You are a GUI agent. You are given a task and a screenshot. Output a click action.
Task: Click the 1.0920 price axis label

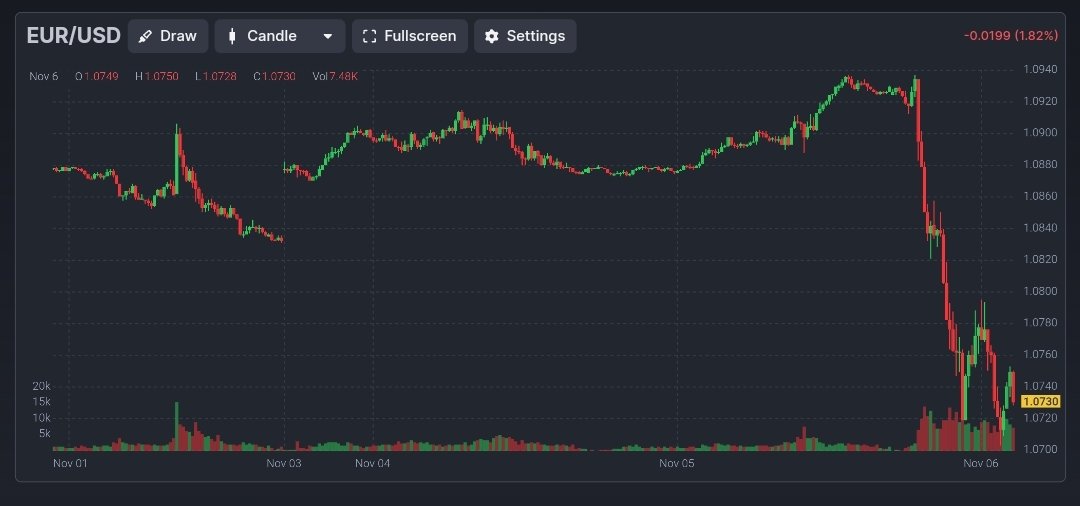(x=1040, y=101)
